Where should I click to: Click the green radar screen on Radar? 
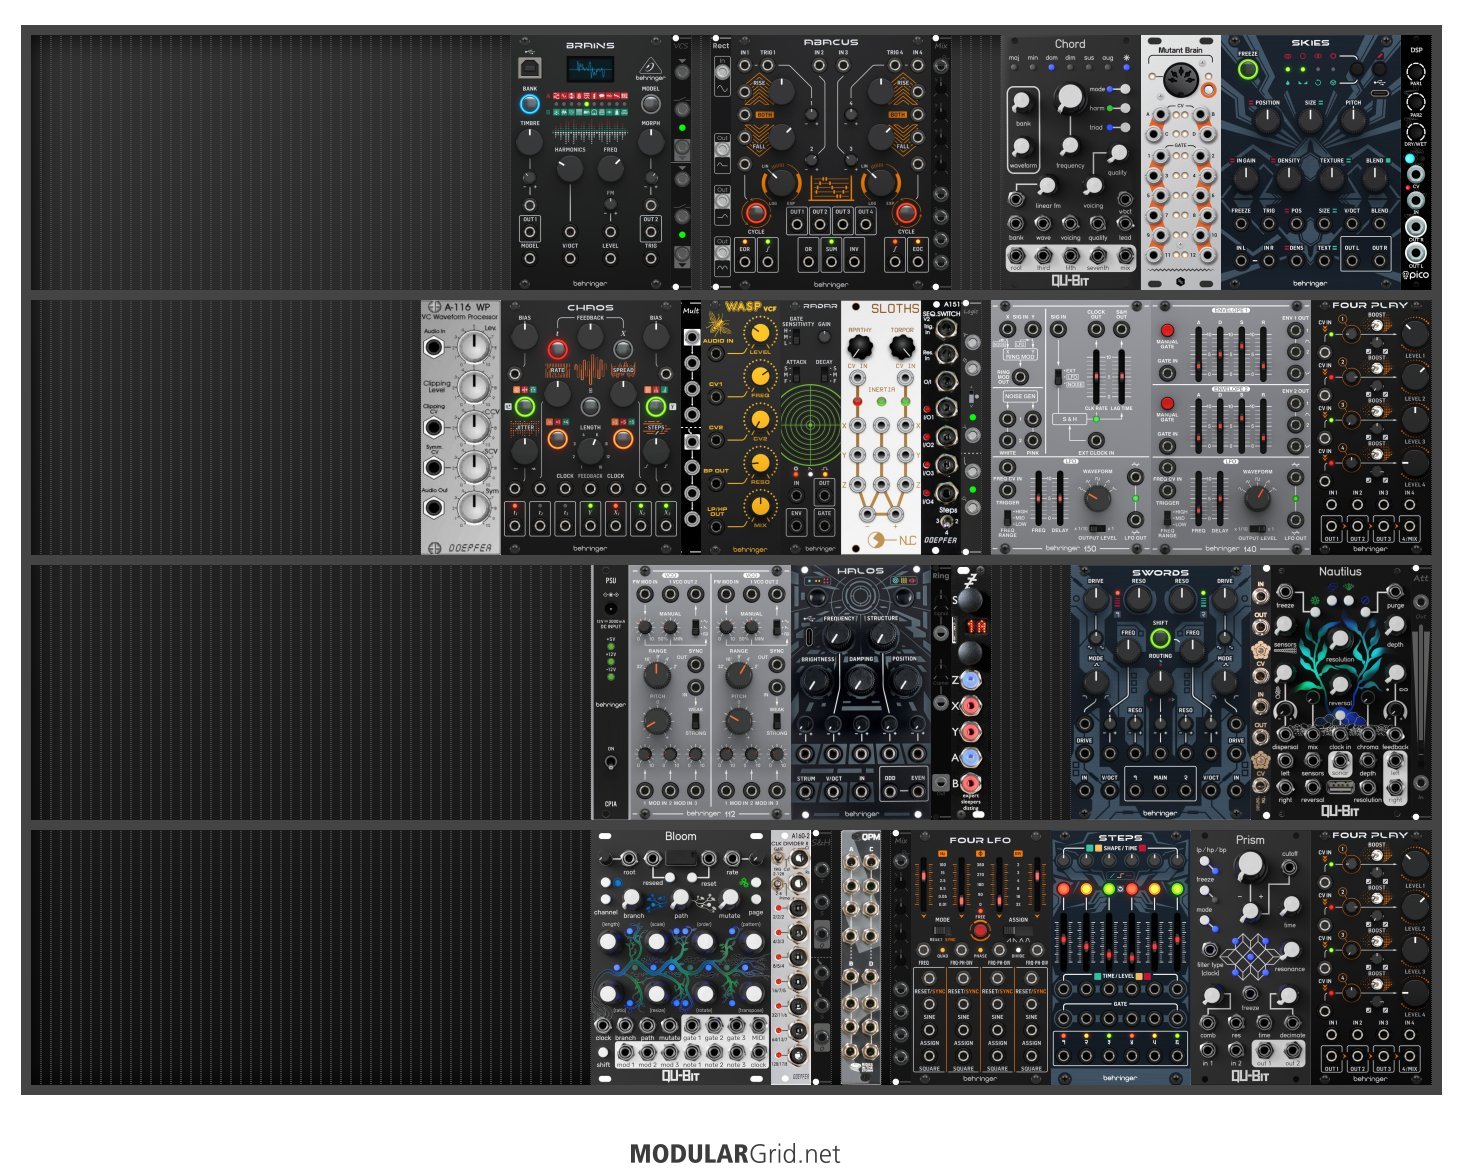pyautogui.click(x=810, y=424)
